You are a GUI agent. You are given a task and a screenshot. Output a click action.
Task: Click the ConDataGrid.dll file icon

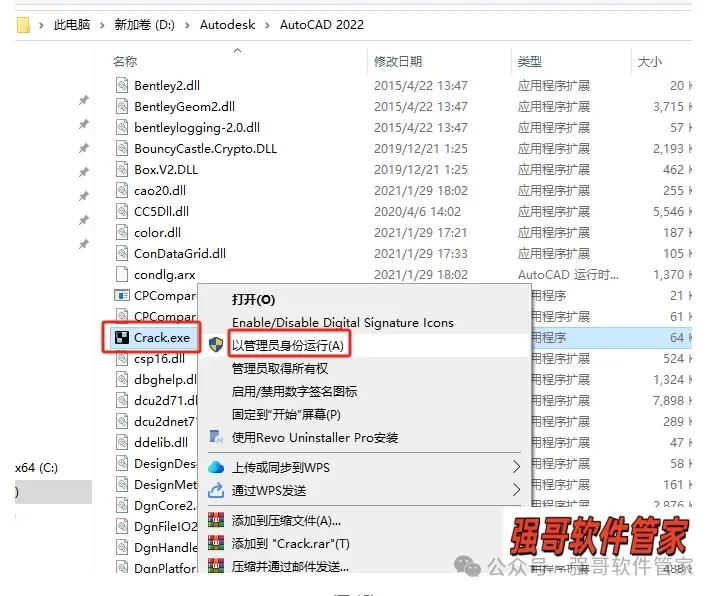122,254
